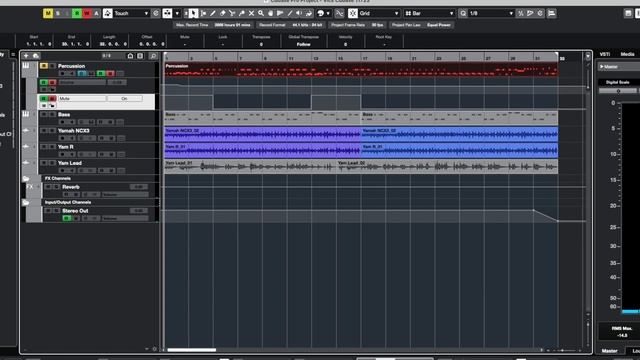
Task: Open the Touch automation mode dropdown
Action: (x=131, y=13)
